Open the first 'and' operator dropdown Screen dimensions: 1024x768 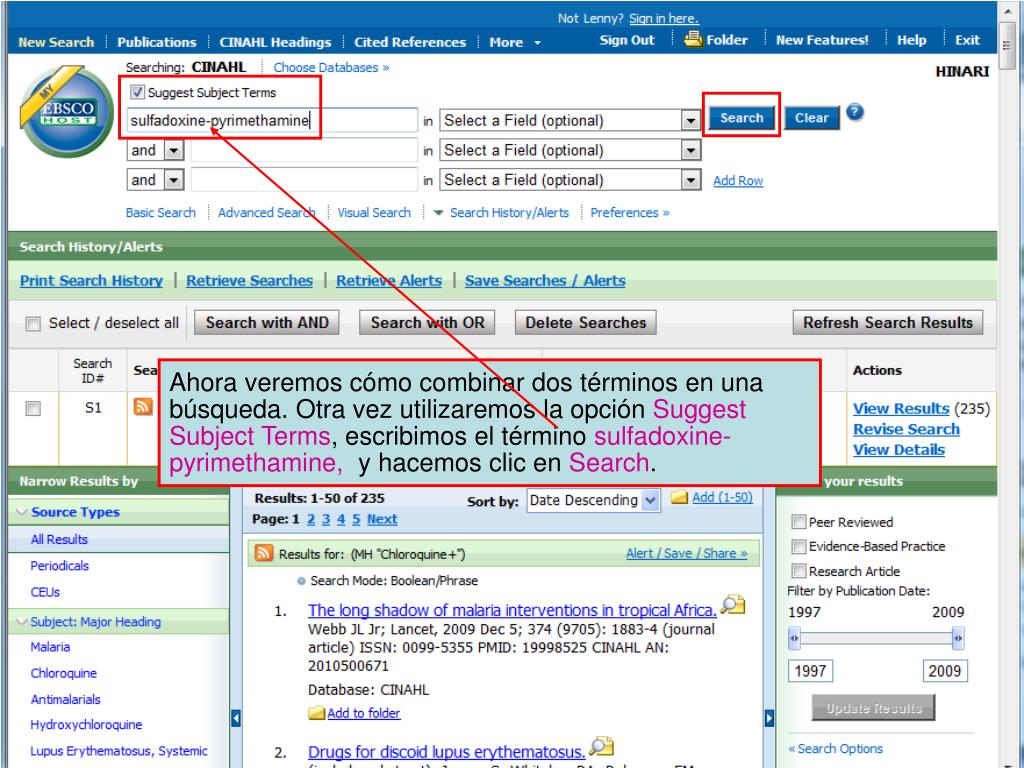(155, 150)
